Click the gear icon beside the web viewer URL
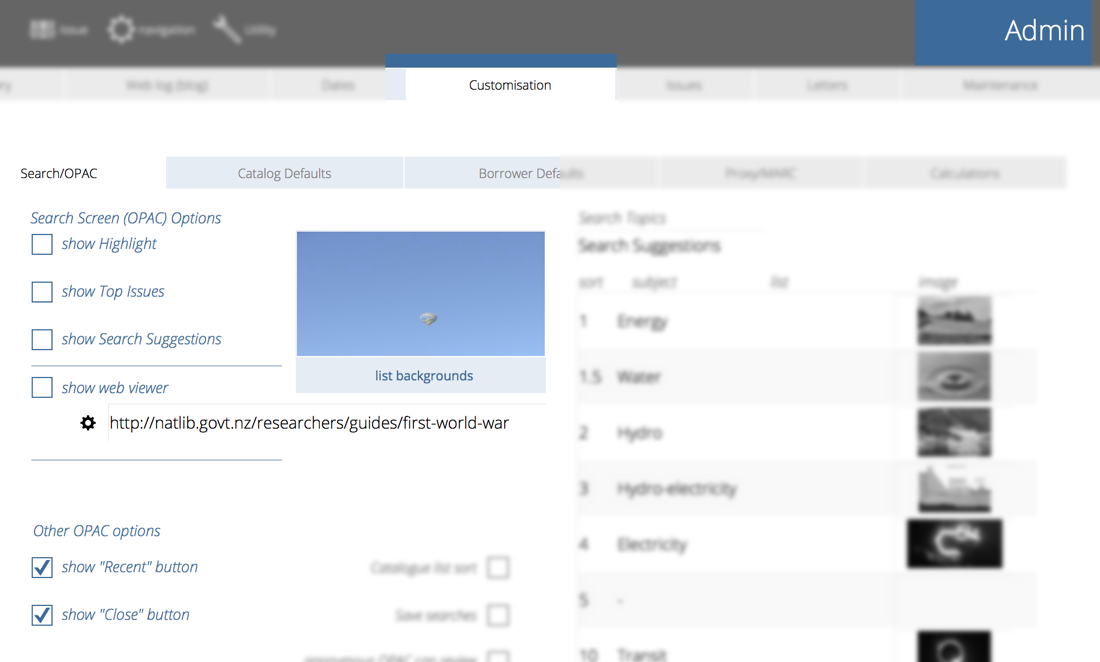Viewport: 1100px width, 662px height. coord(88,423)
